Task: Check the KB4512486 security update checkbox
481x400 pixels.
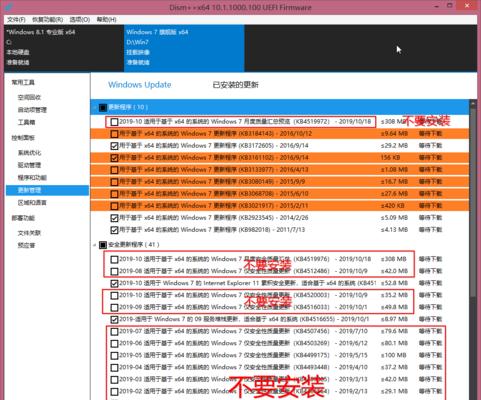Action: tap(114, 271)
